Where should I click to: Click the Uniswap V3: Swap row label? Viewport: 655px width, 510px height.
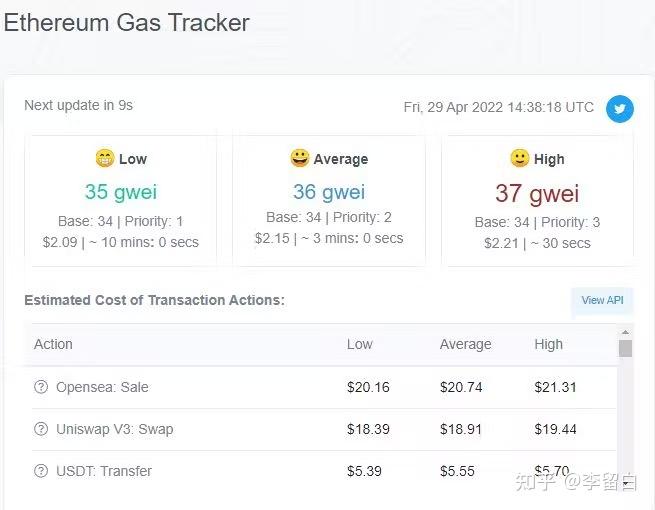114,429
